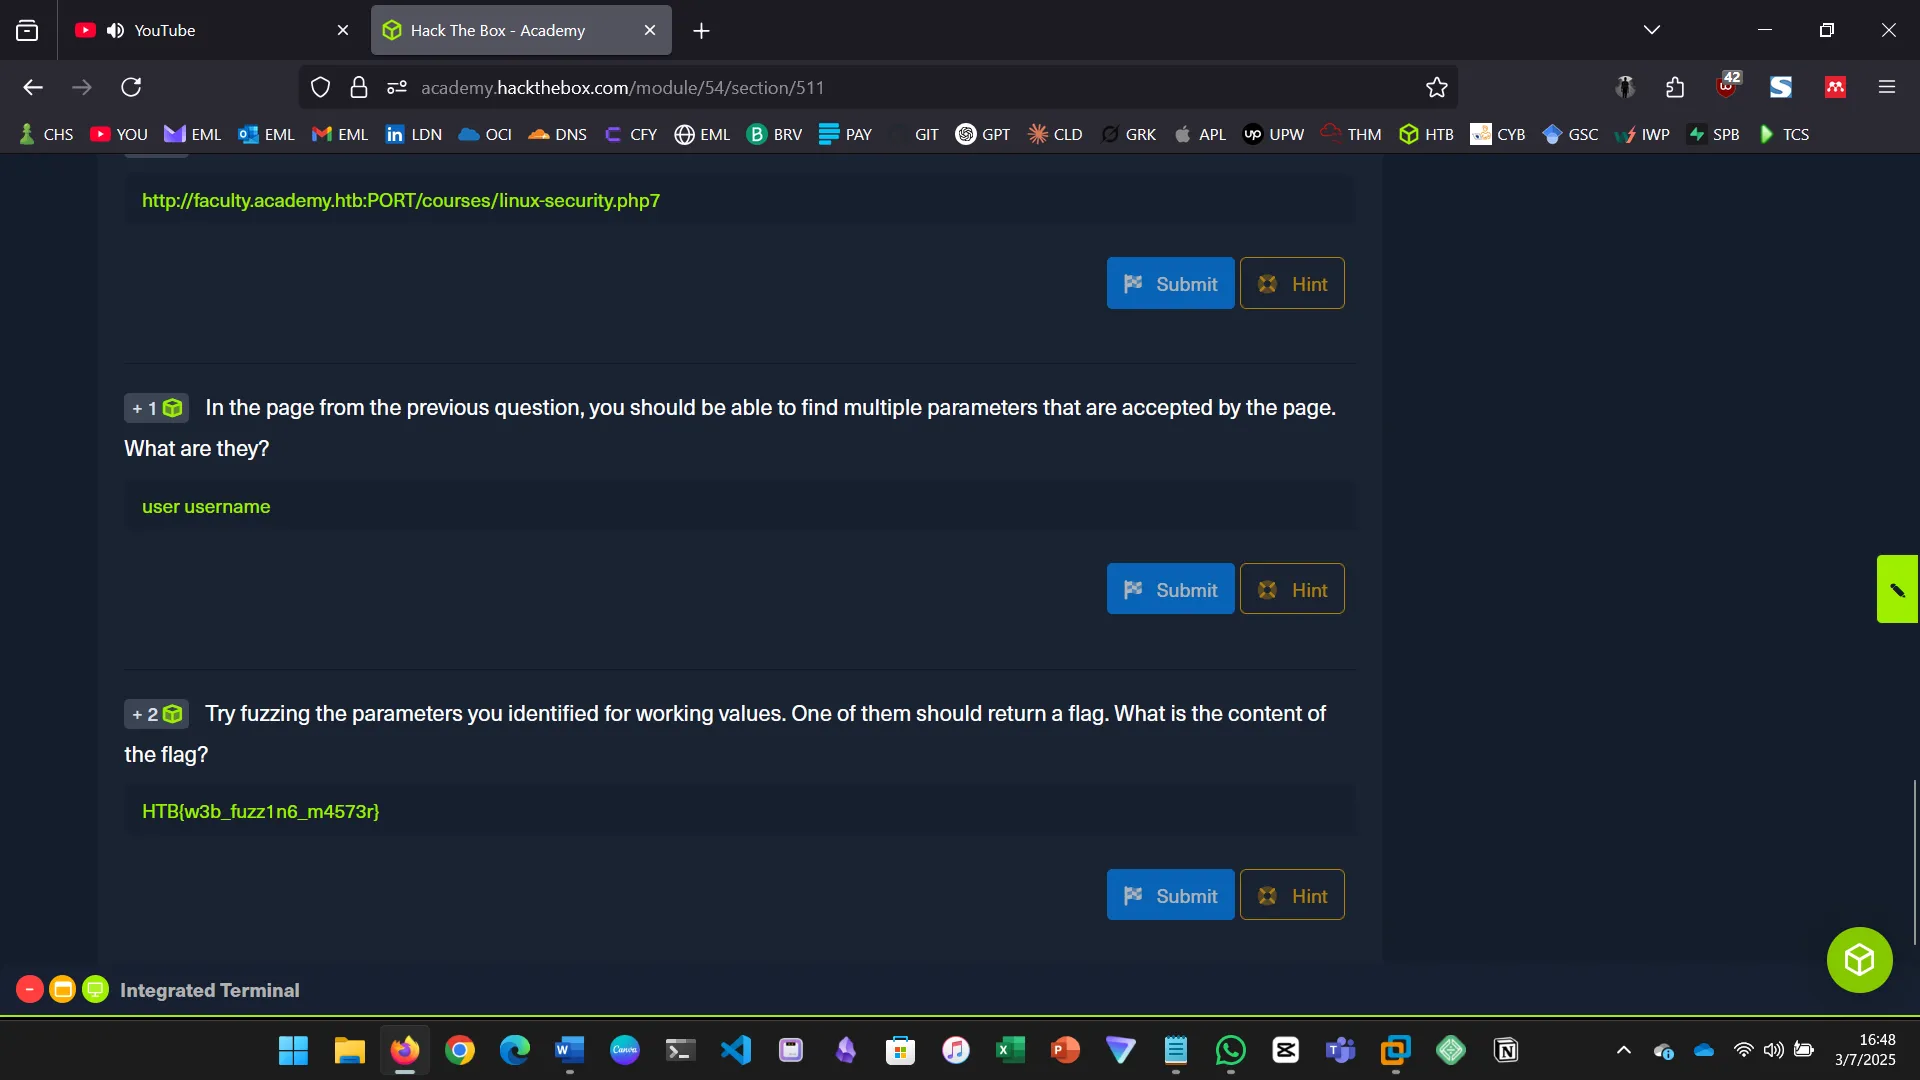This screenshot has height=1080, width=1920.
Task: Click the padlock site security toggle
Action: (359, 87)
